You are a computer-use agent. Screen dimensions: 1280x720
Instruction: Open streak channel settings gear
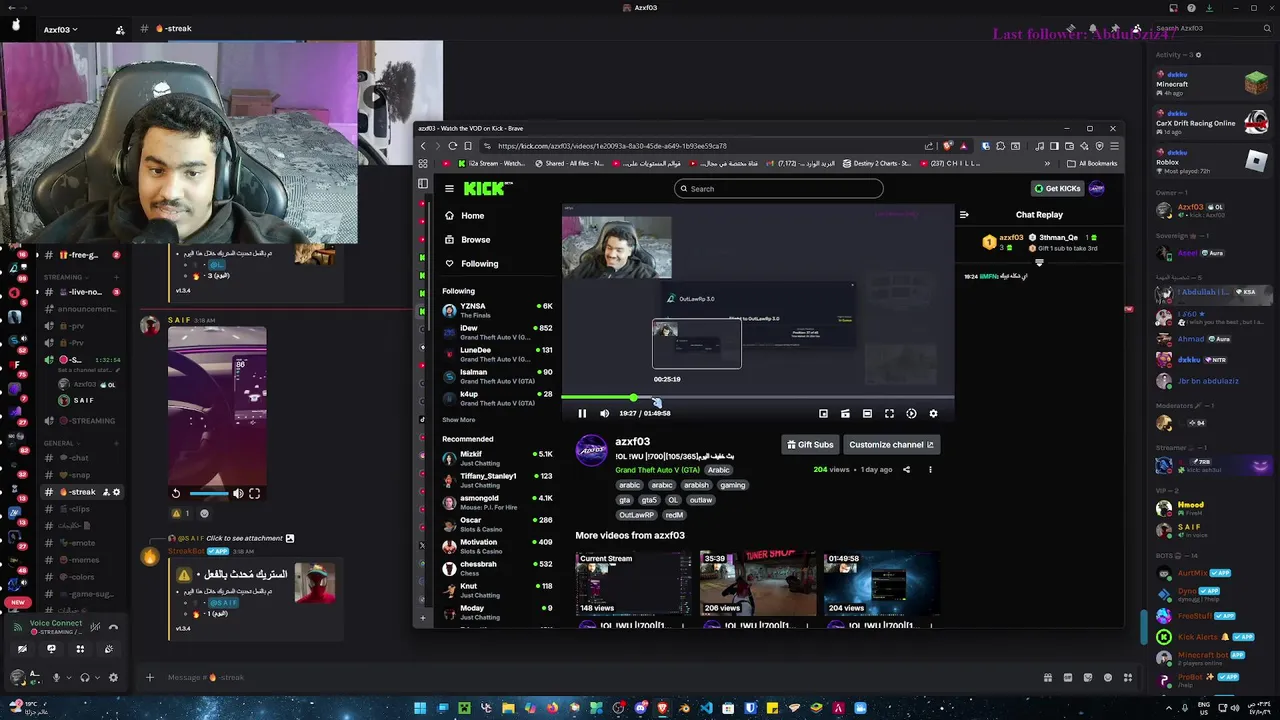[116, 492]
